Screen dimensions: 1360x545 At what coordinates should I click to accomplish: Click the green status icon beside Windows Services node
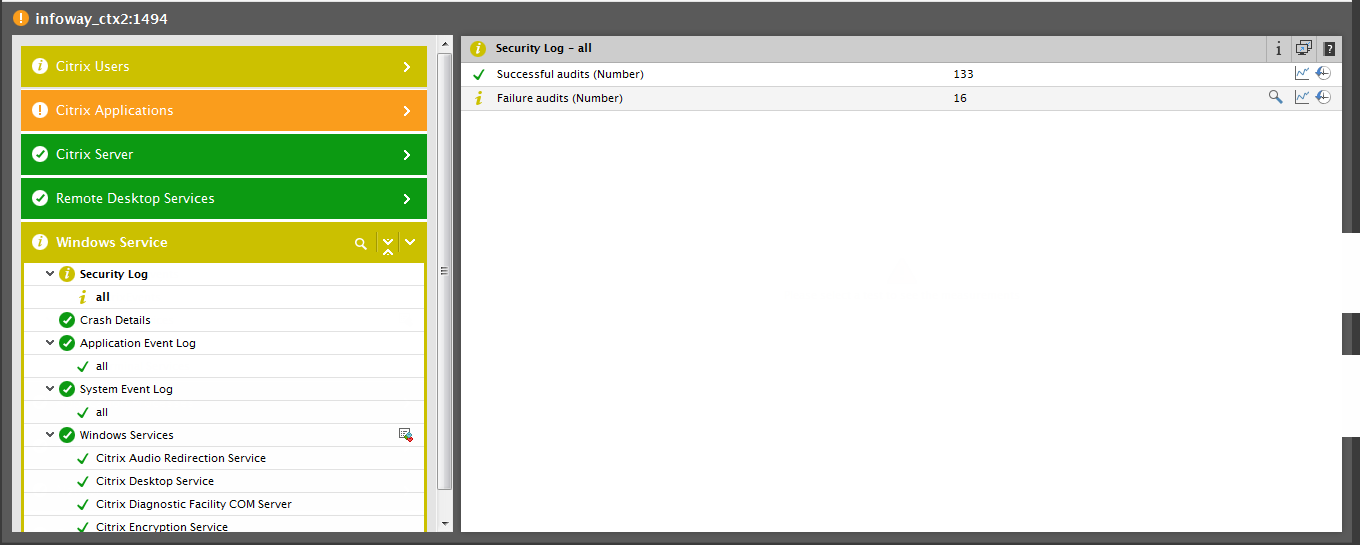coord(67,435)
